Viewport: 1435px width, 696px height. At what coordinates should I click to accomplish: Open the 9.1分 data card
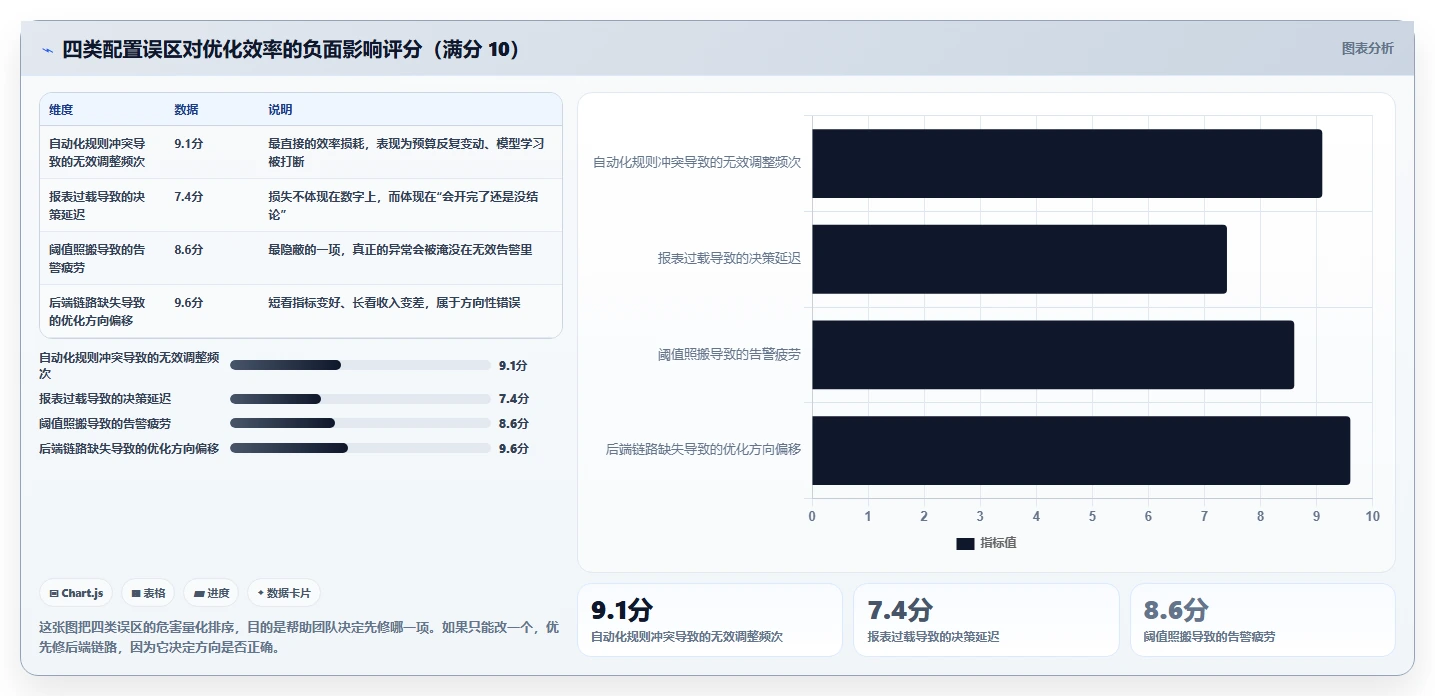coord(710,620)
